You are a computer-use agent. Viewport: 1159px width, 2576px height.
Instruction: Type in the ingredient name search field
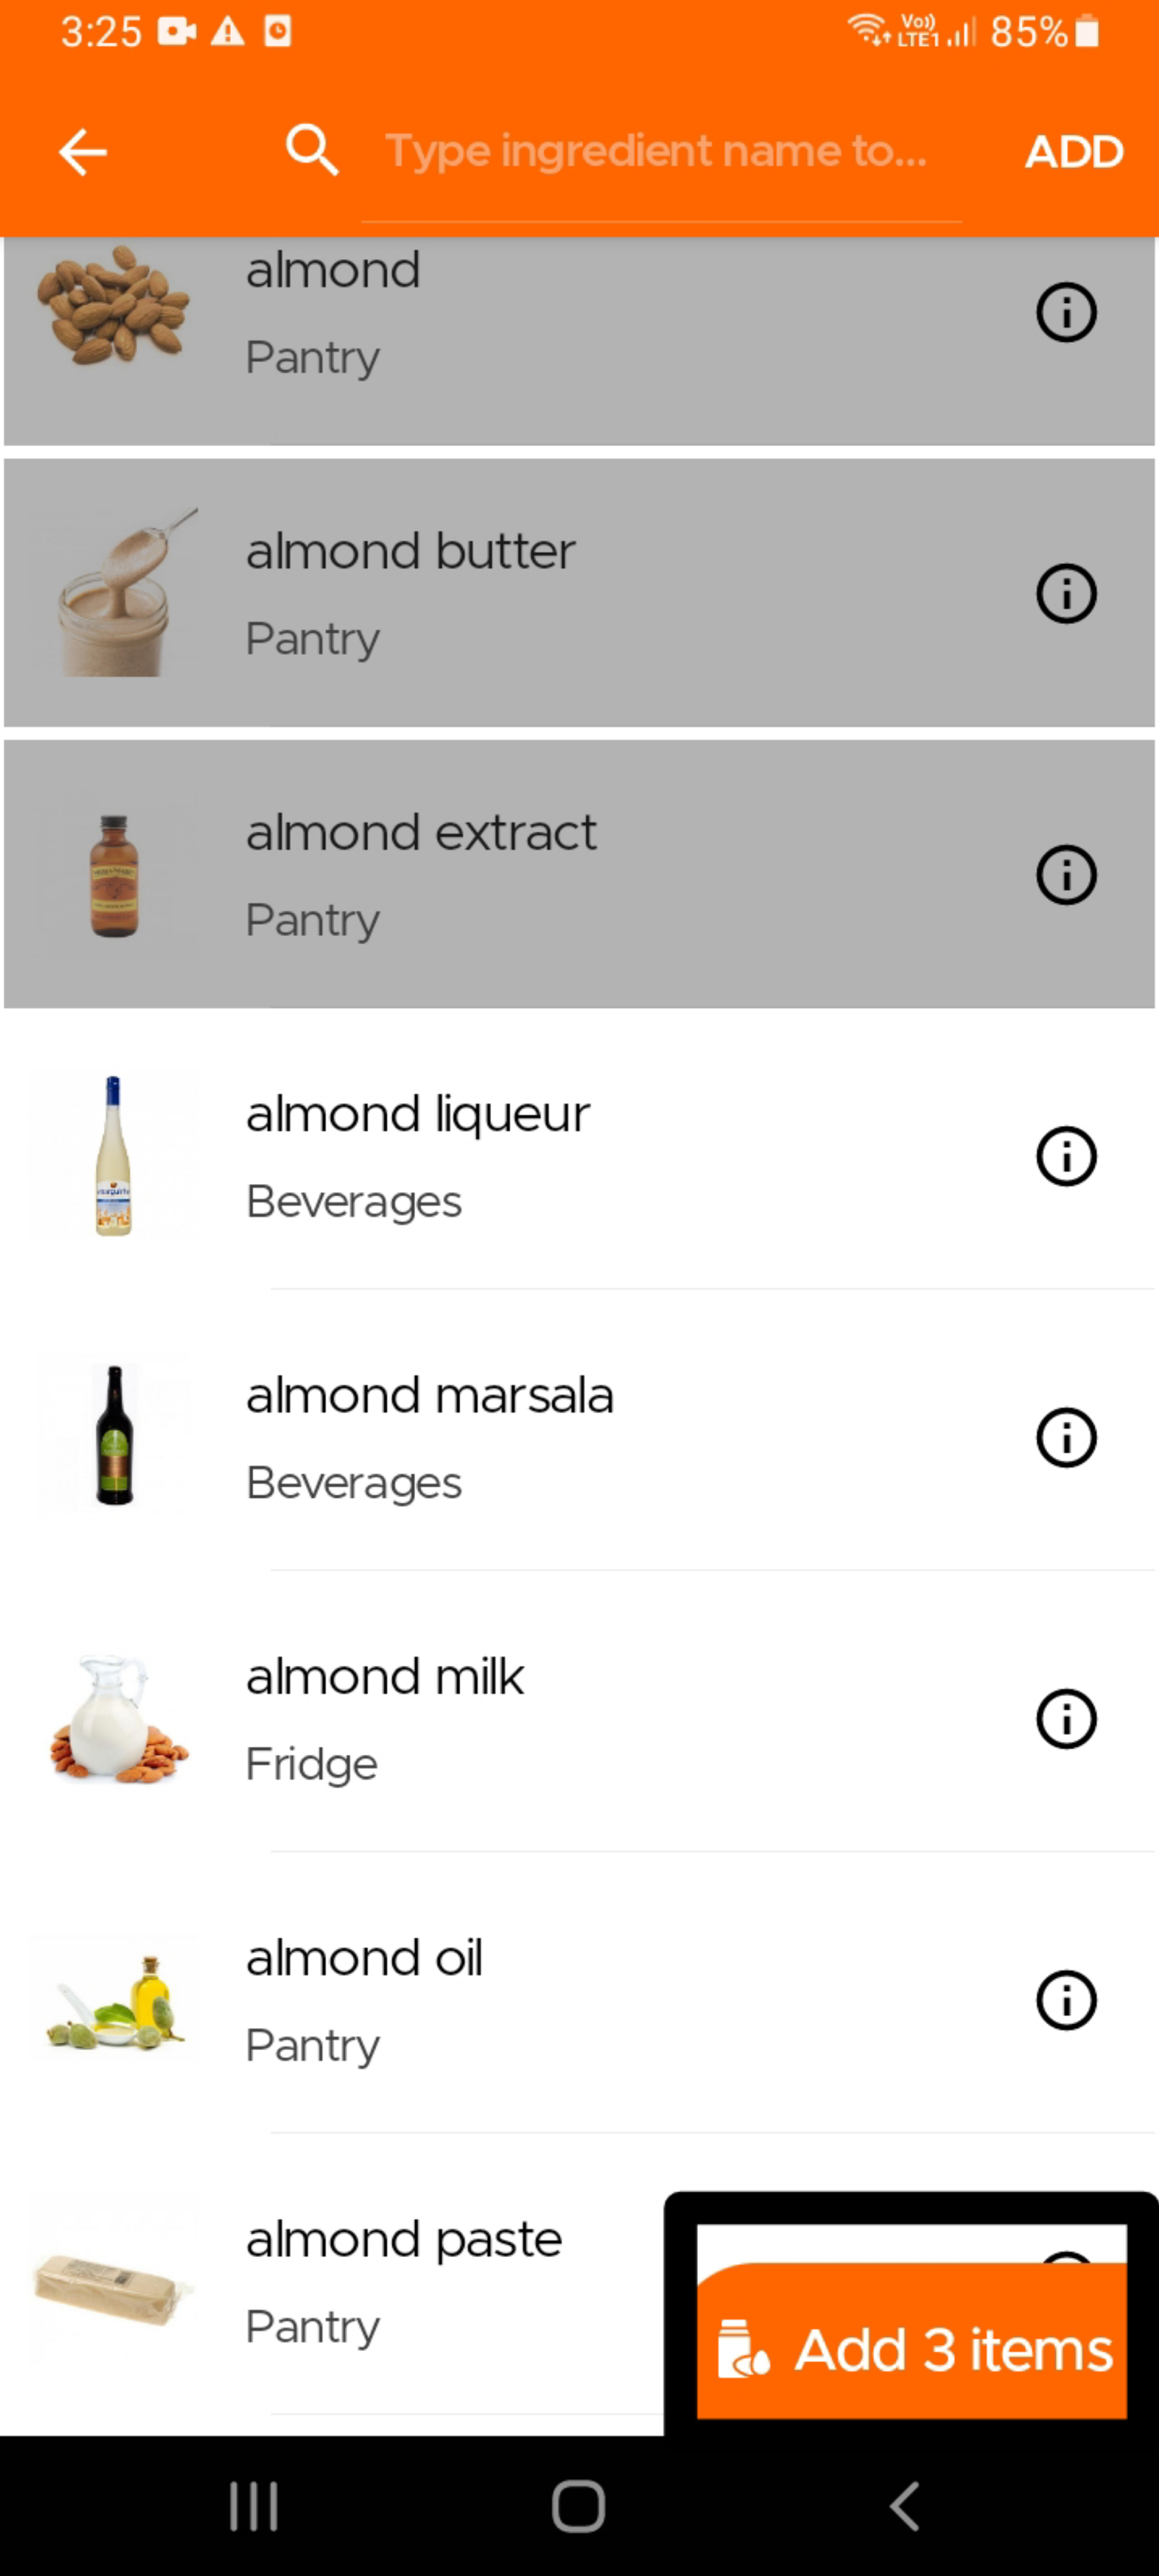[660, 152]
